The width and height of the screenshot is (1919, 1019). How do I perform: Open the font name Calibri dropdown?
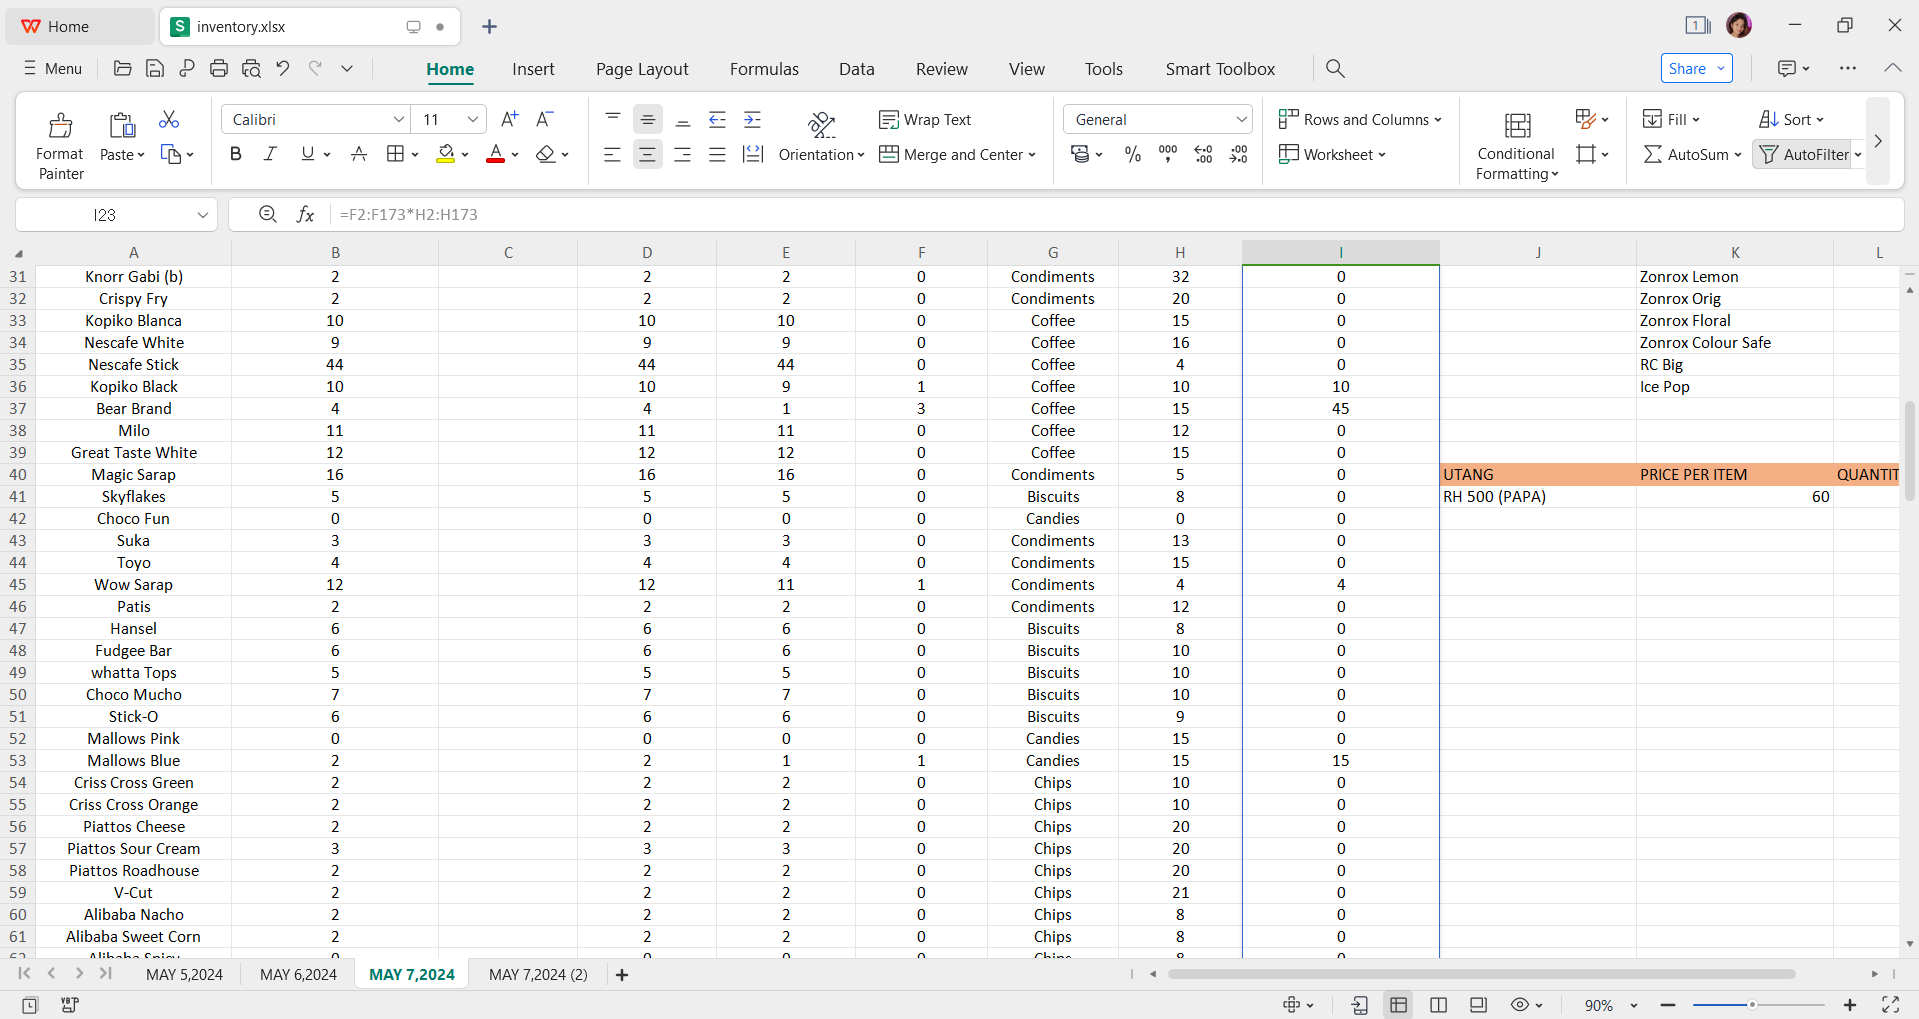tap(398, 119)
